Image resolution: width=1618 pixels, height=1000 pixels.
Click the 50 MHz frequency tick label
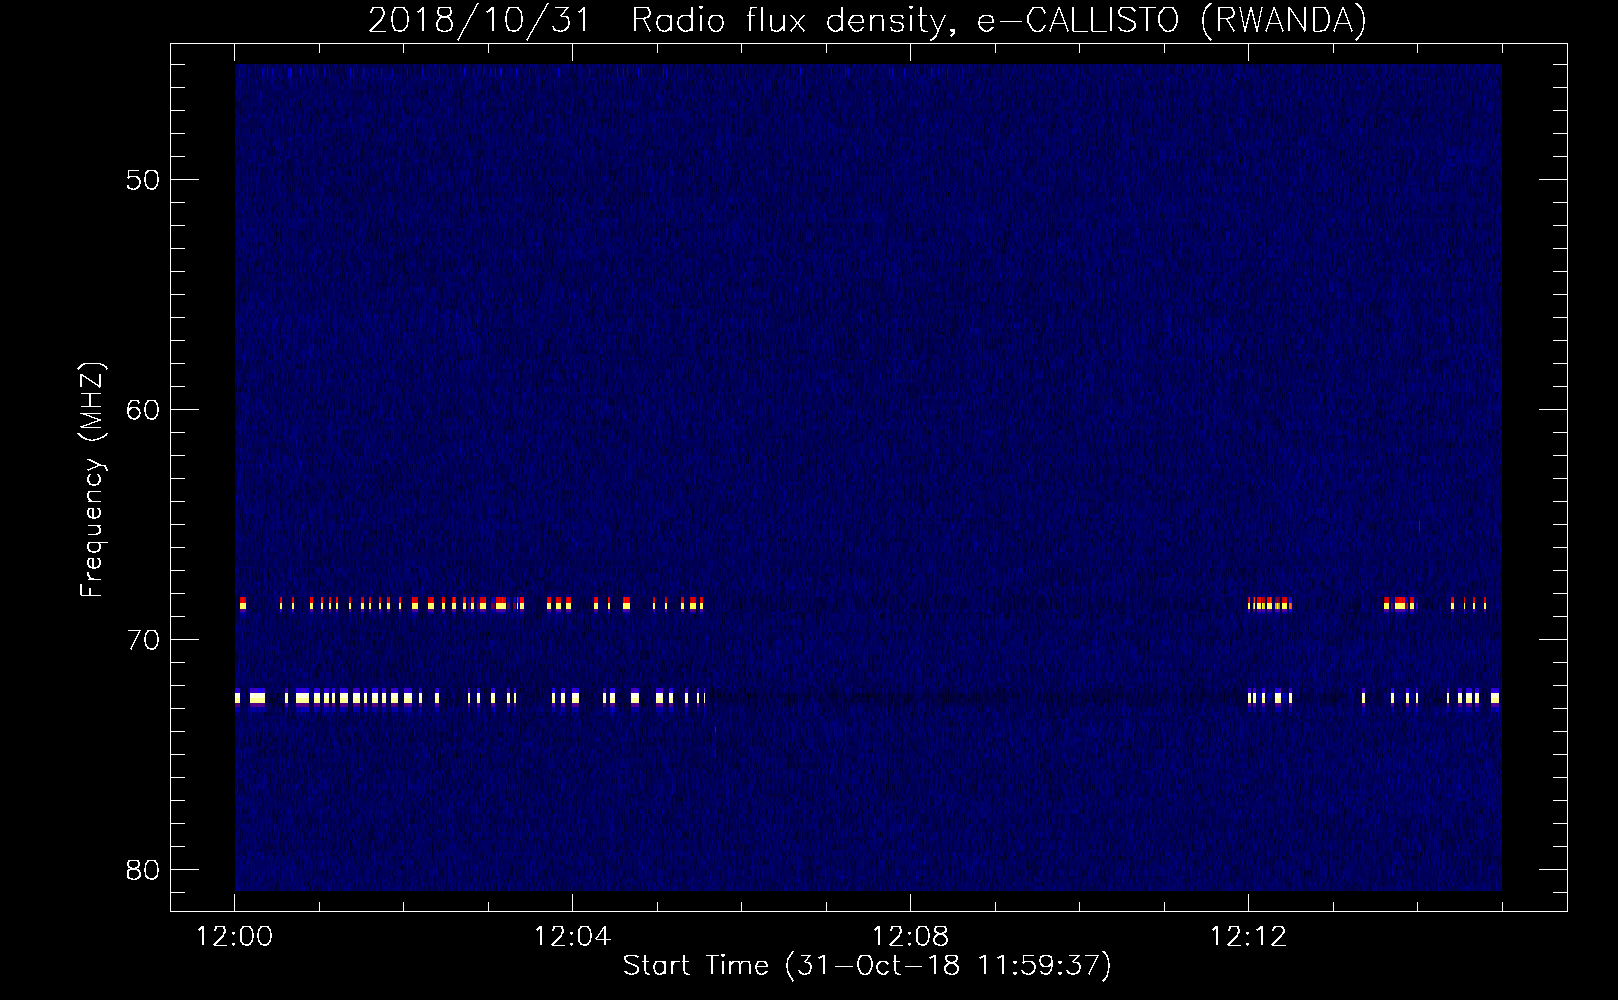pyautogui.click(x=143, y=180)
